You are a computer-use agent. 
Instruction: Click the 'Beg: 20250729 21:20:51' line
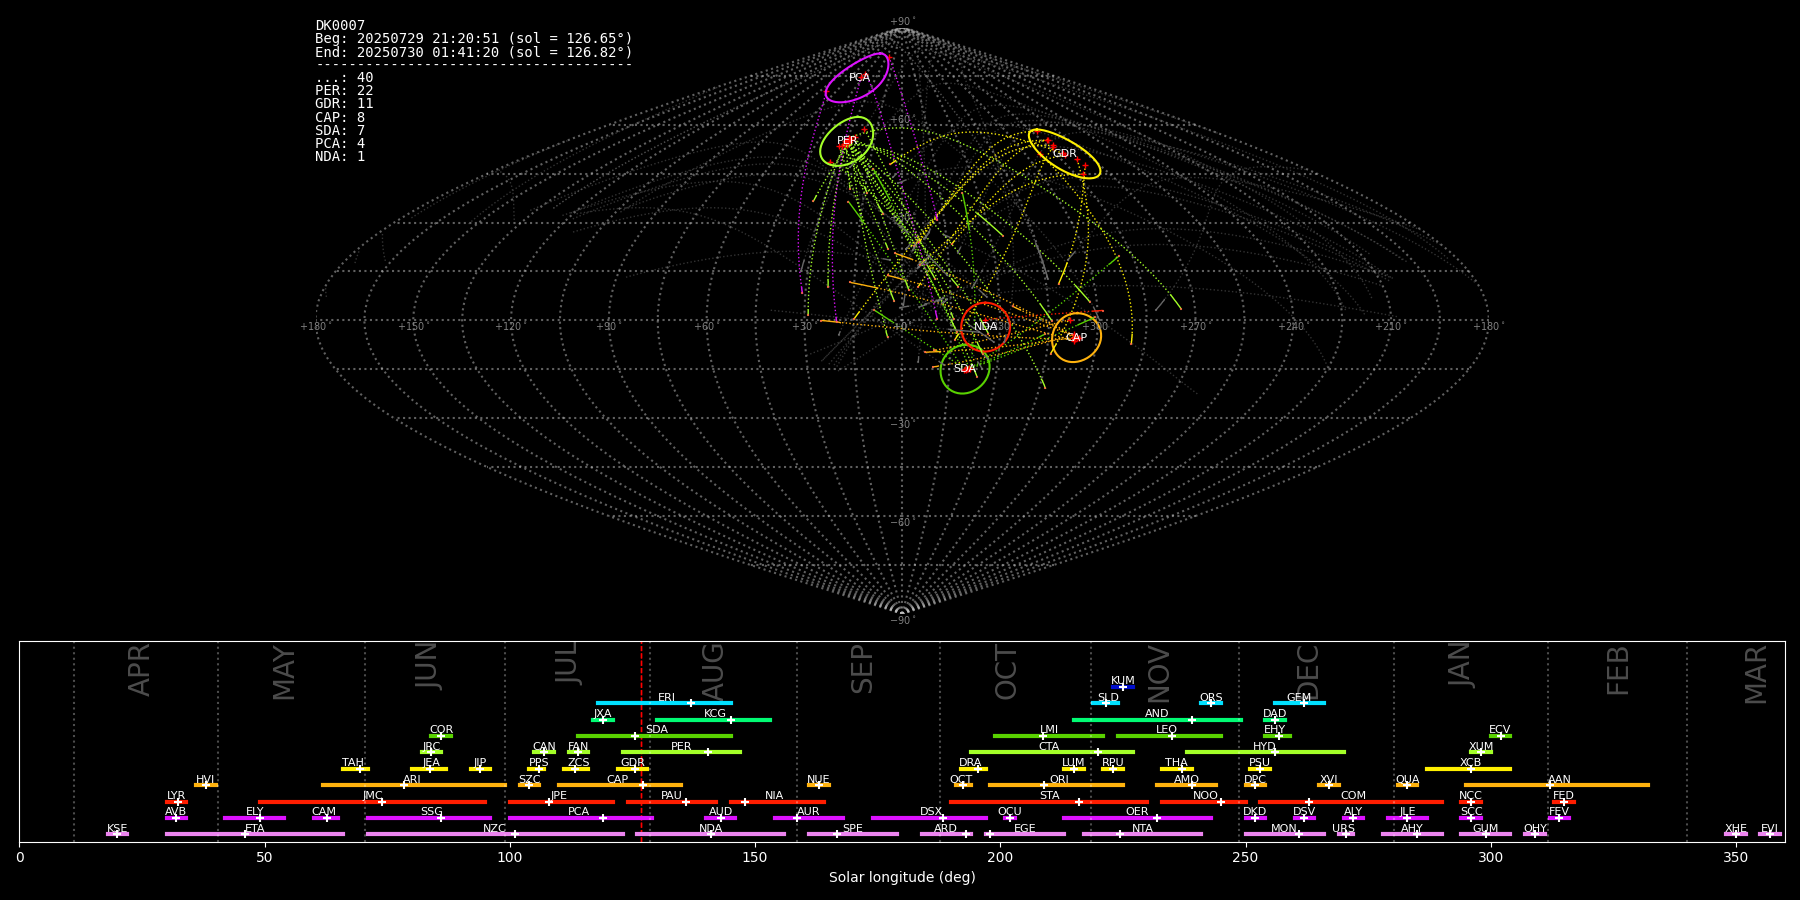[474, 38]
